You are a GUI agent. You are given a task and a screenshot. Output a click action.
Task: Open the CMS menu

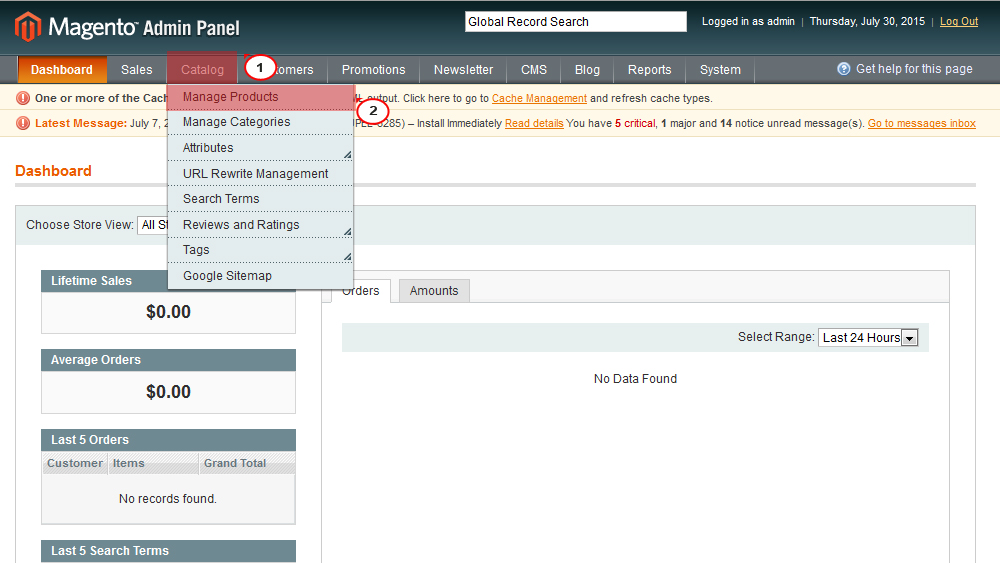coord(534,69)
